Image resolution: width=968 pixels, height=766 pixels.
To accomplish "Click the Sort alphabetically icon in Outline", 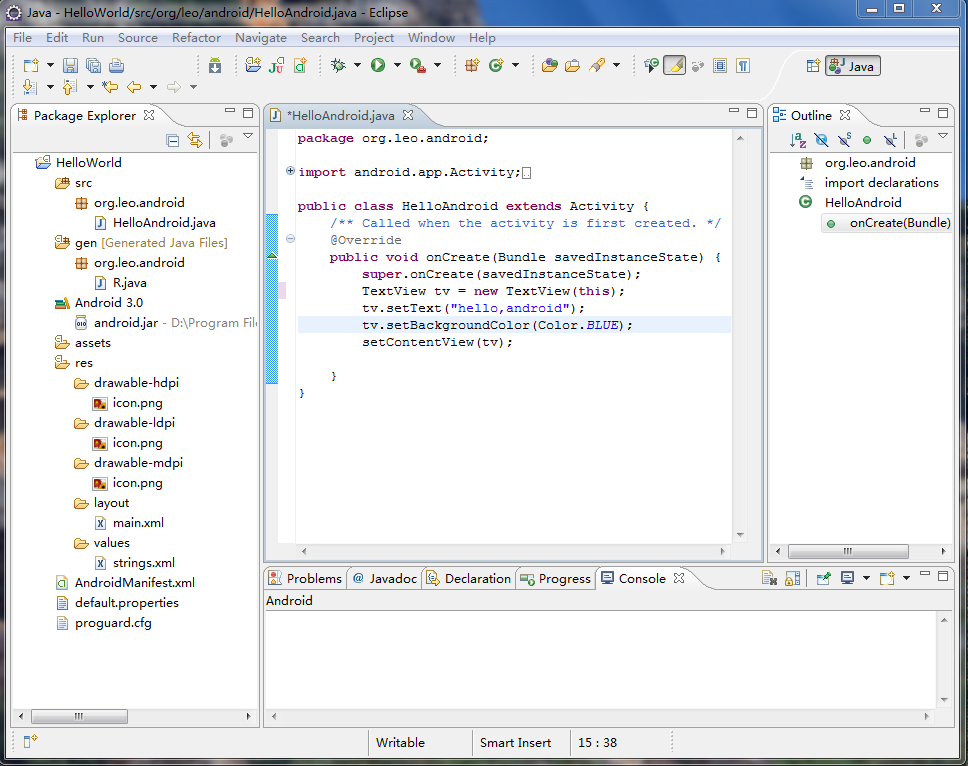I will coord(798,141).
